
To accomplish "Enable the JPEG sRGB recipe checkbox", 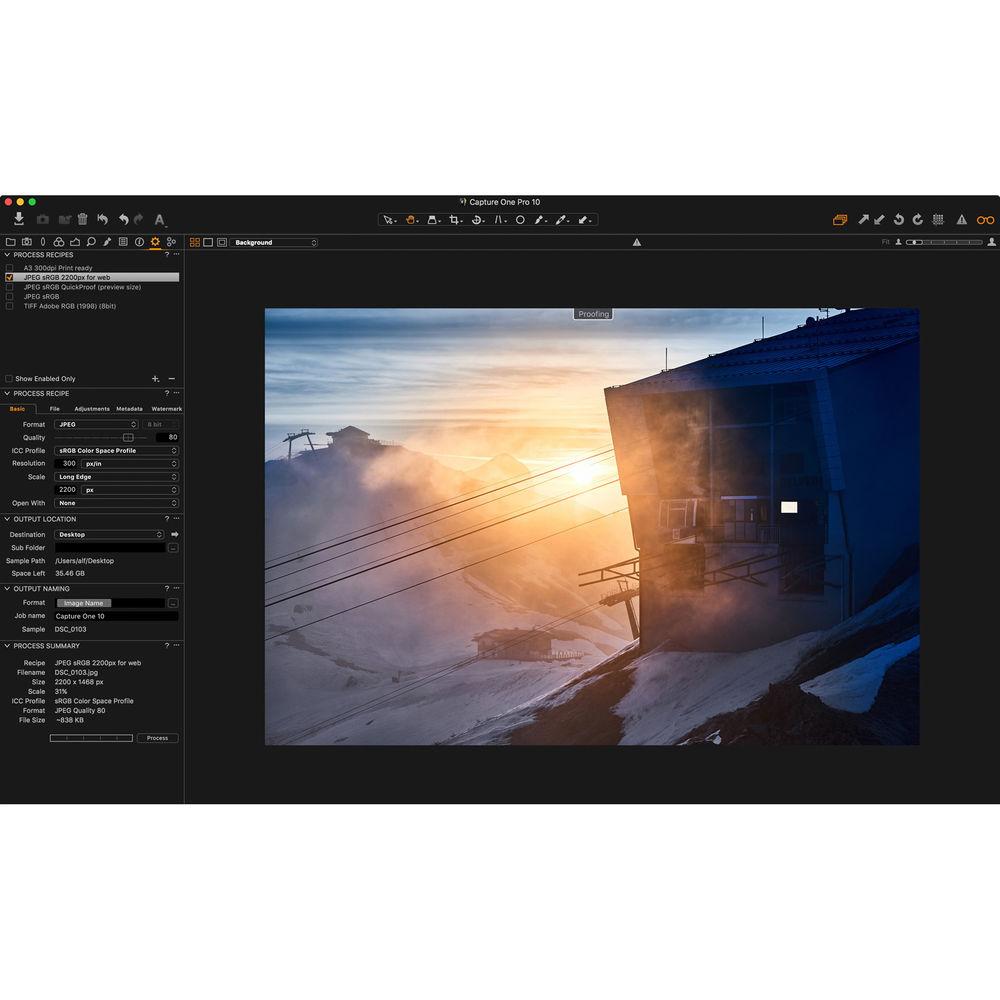I will [x=8, y=296].
